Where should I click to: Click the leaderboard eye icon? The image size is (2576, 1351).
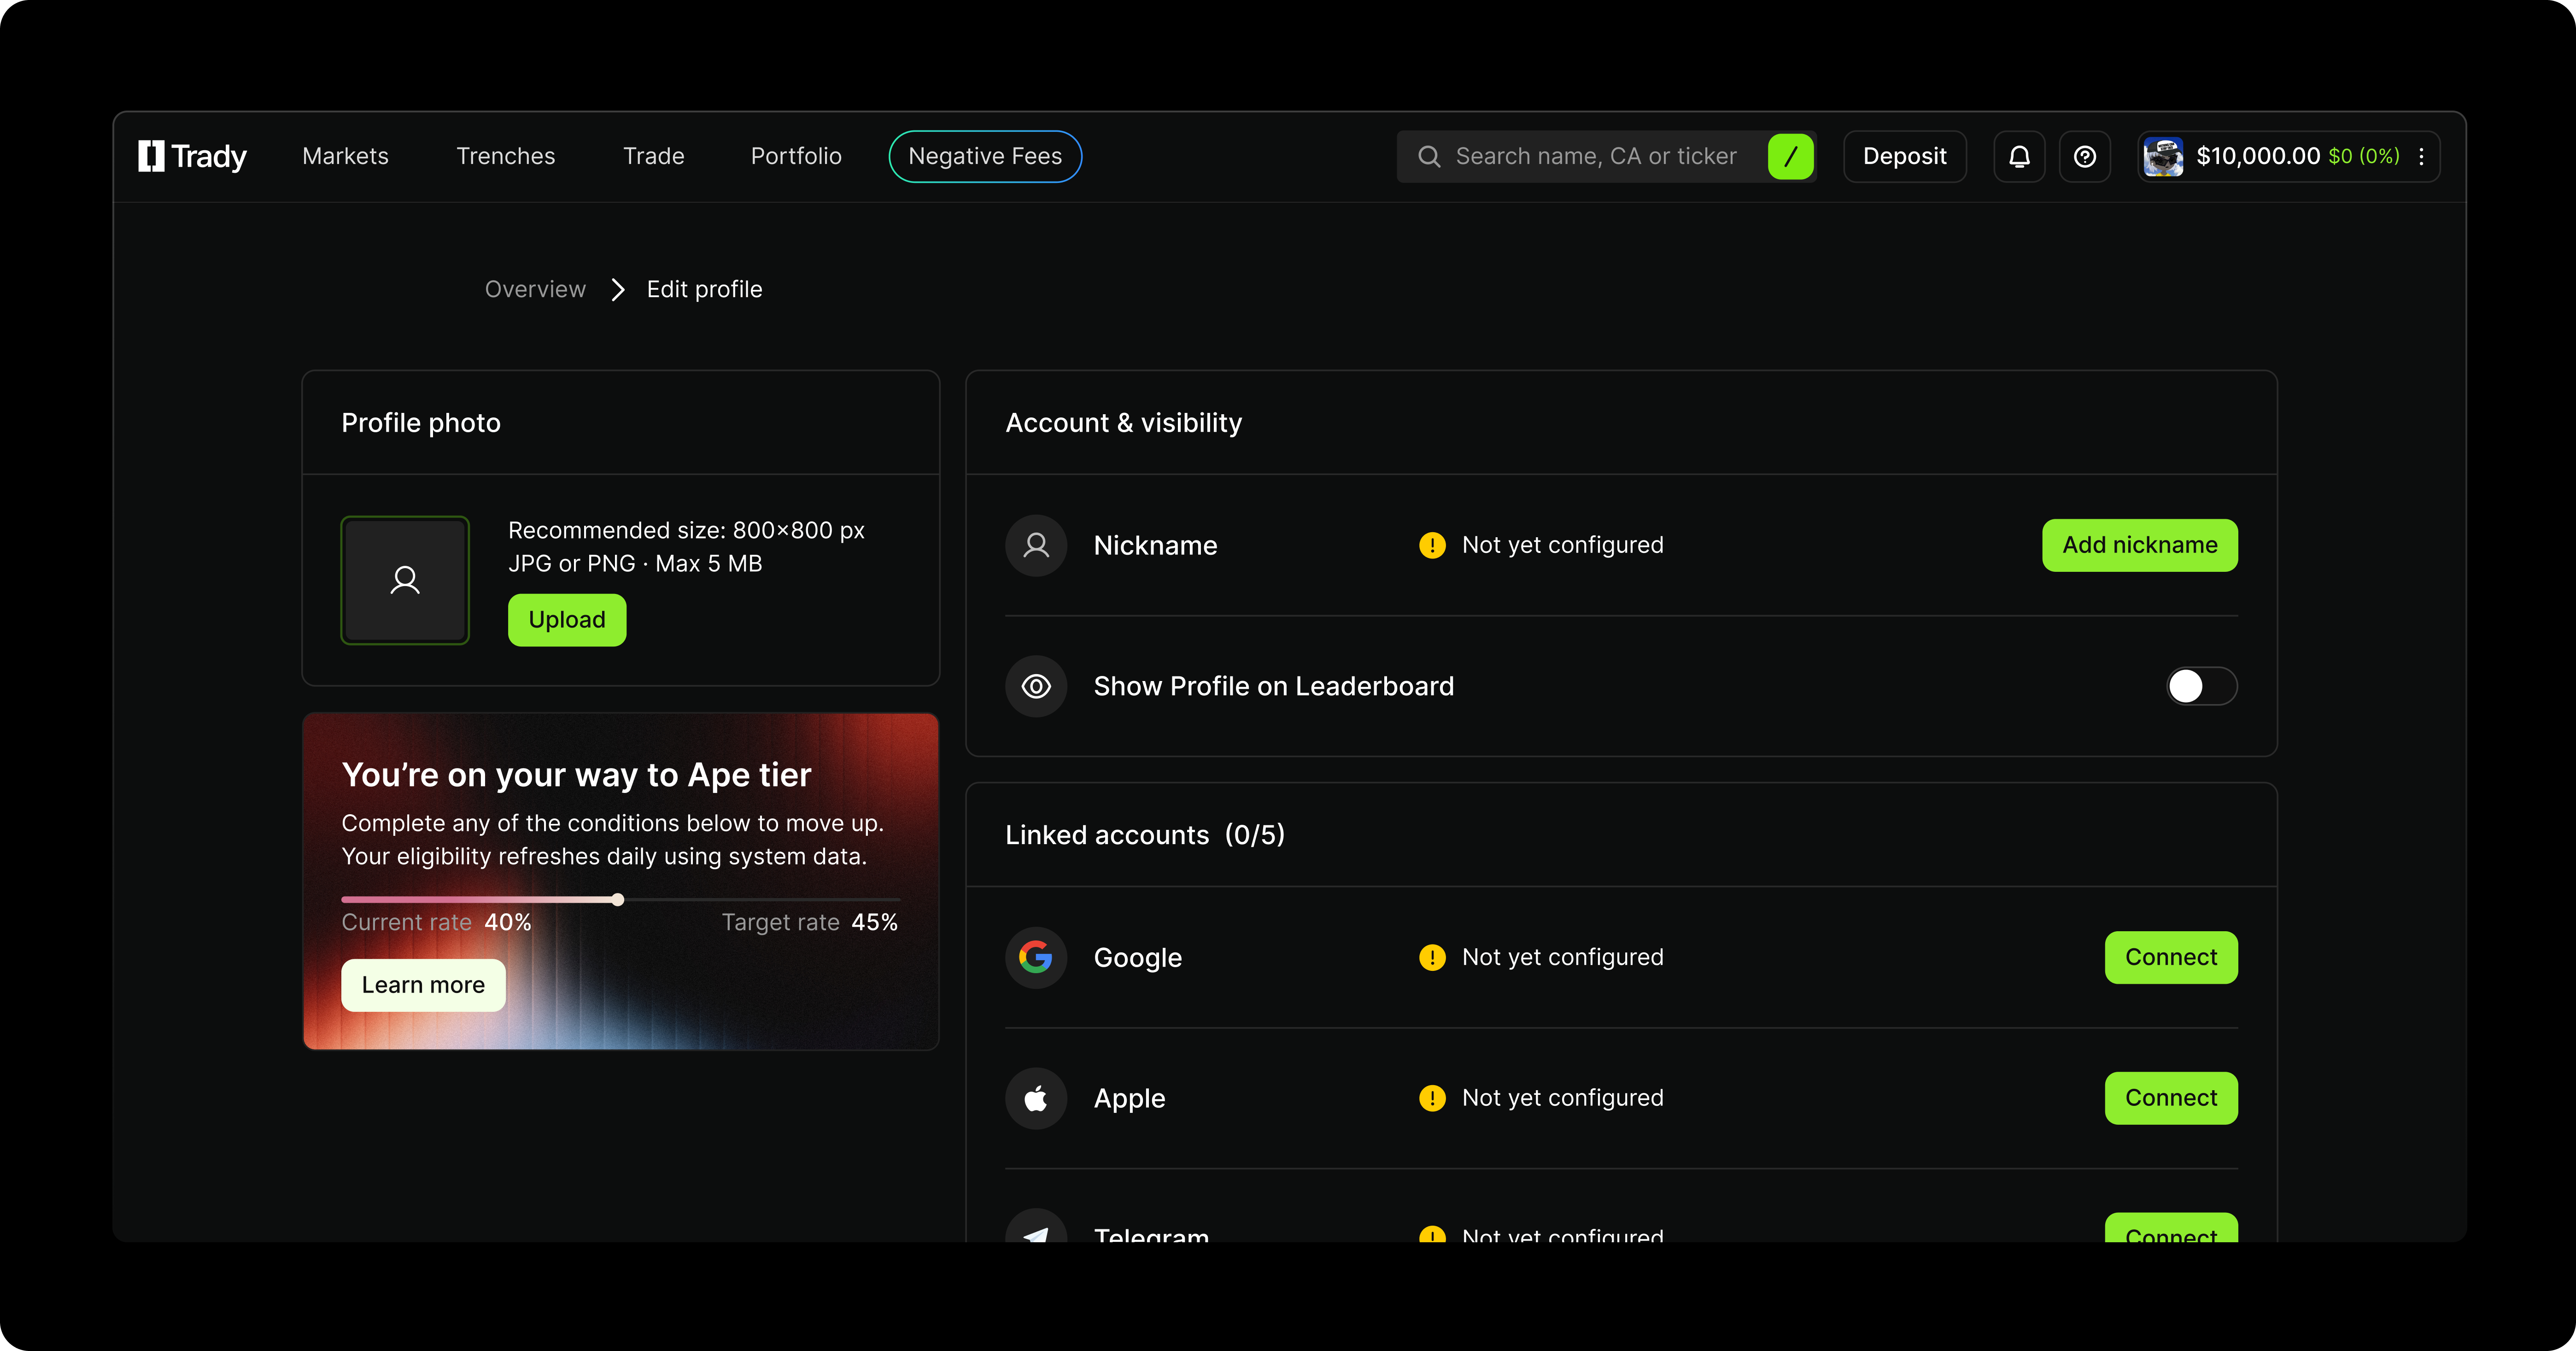coord(1036,686)
